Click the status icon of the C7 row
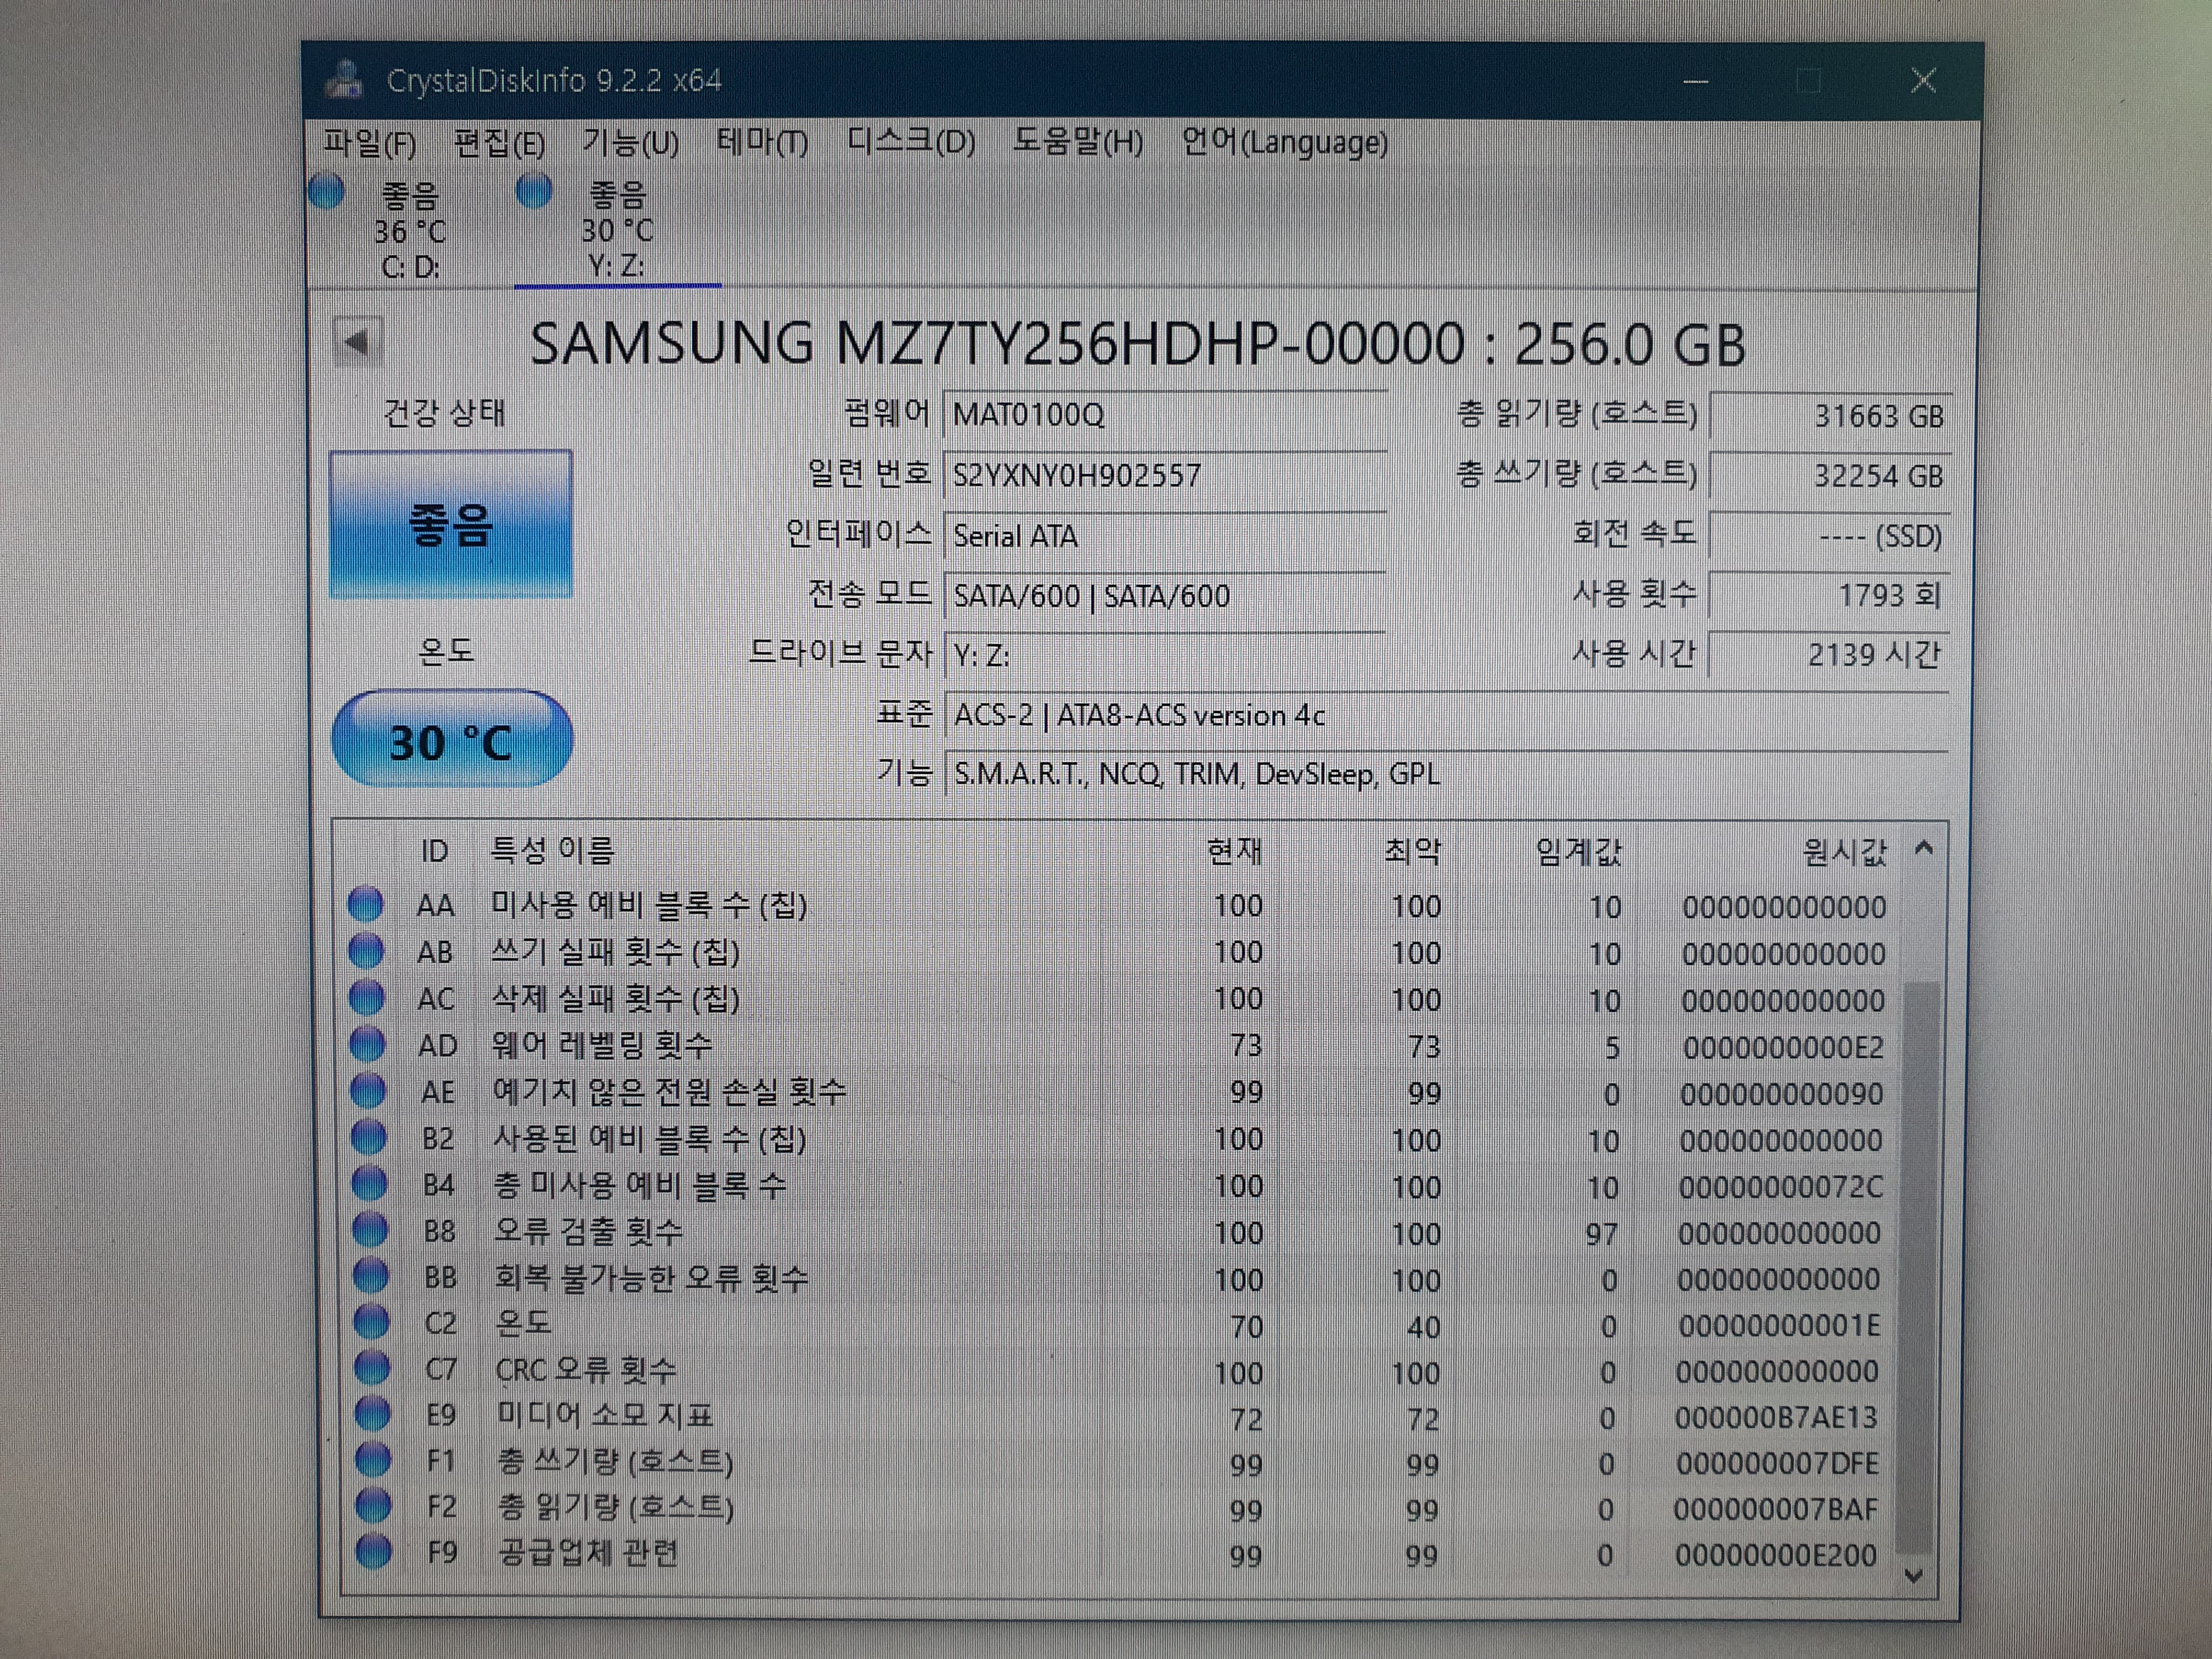This screenshot has height=1659, width=2212. point(372,1367)
